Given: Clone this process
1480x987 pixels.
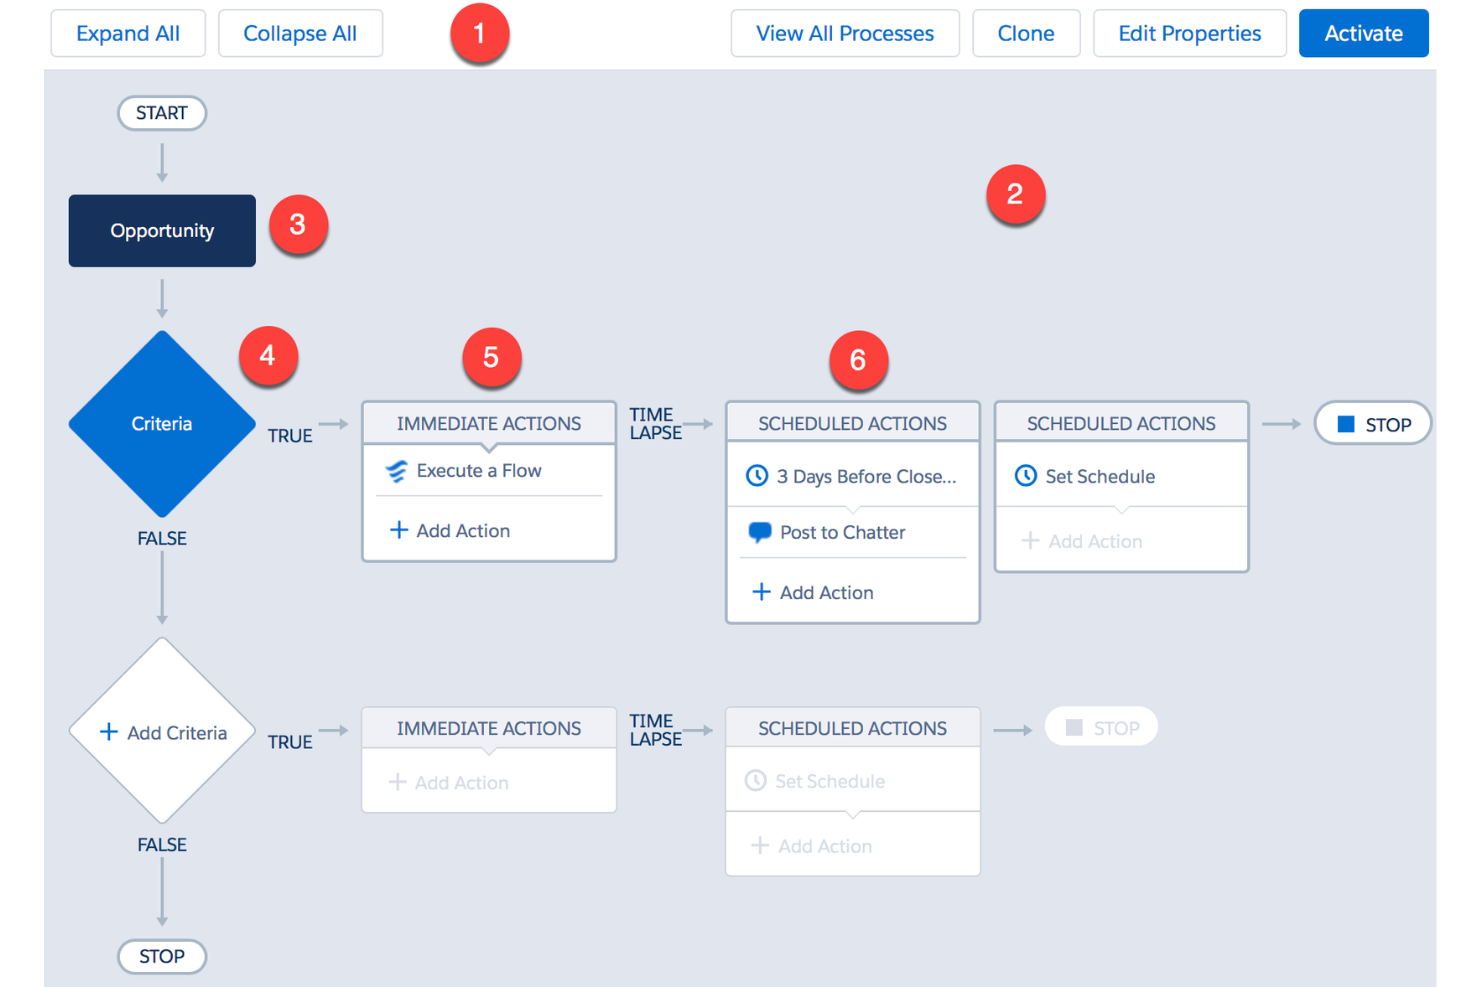Looking at the screenshot, I should (x=1026, y=33).
